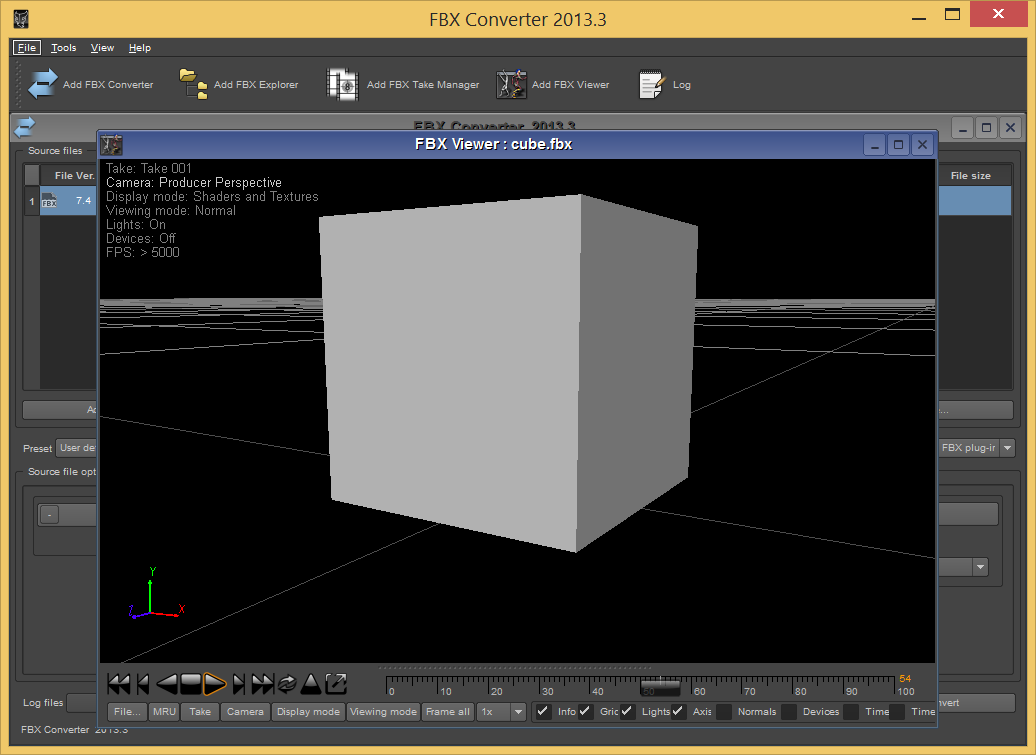Uncheck the Grid checkbox
This screenshot has height=755, width=1036.
585,711
